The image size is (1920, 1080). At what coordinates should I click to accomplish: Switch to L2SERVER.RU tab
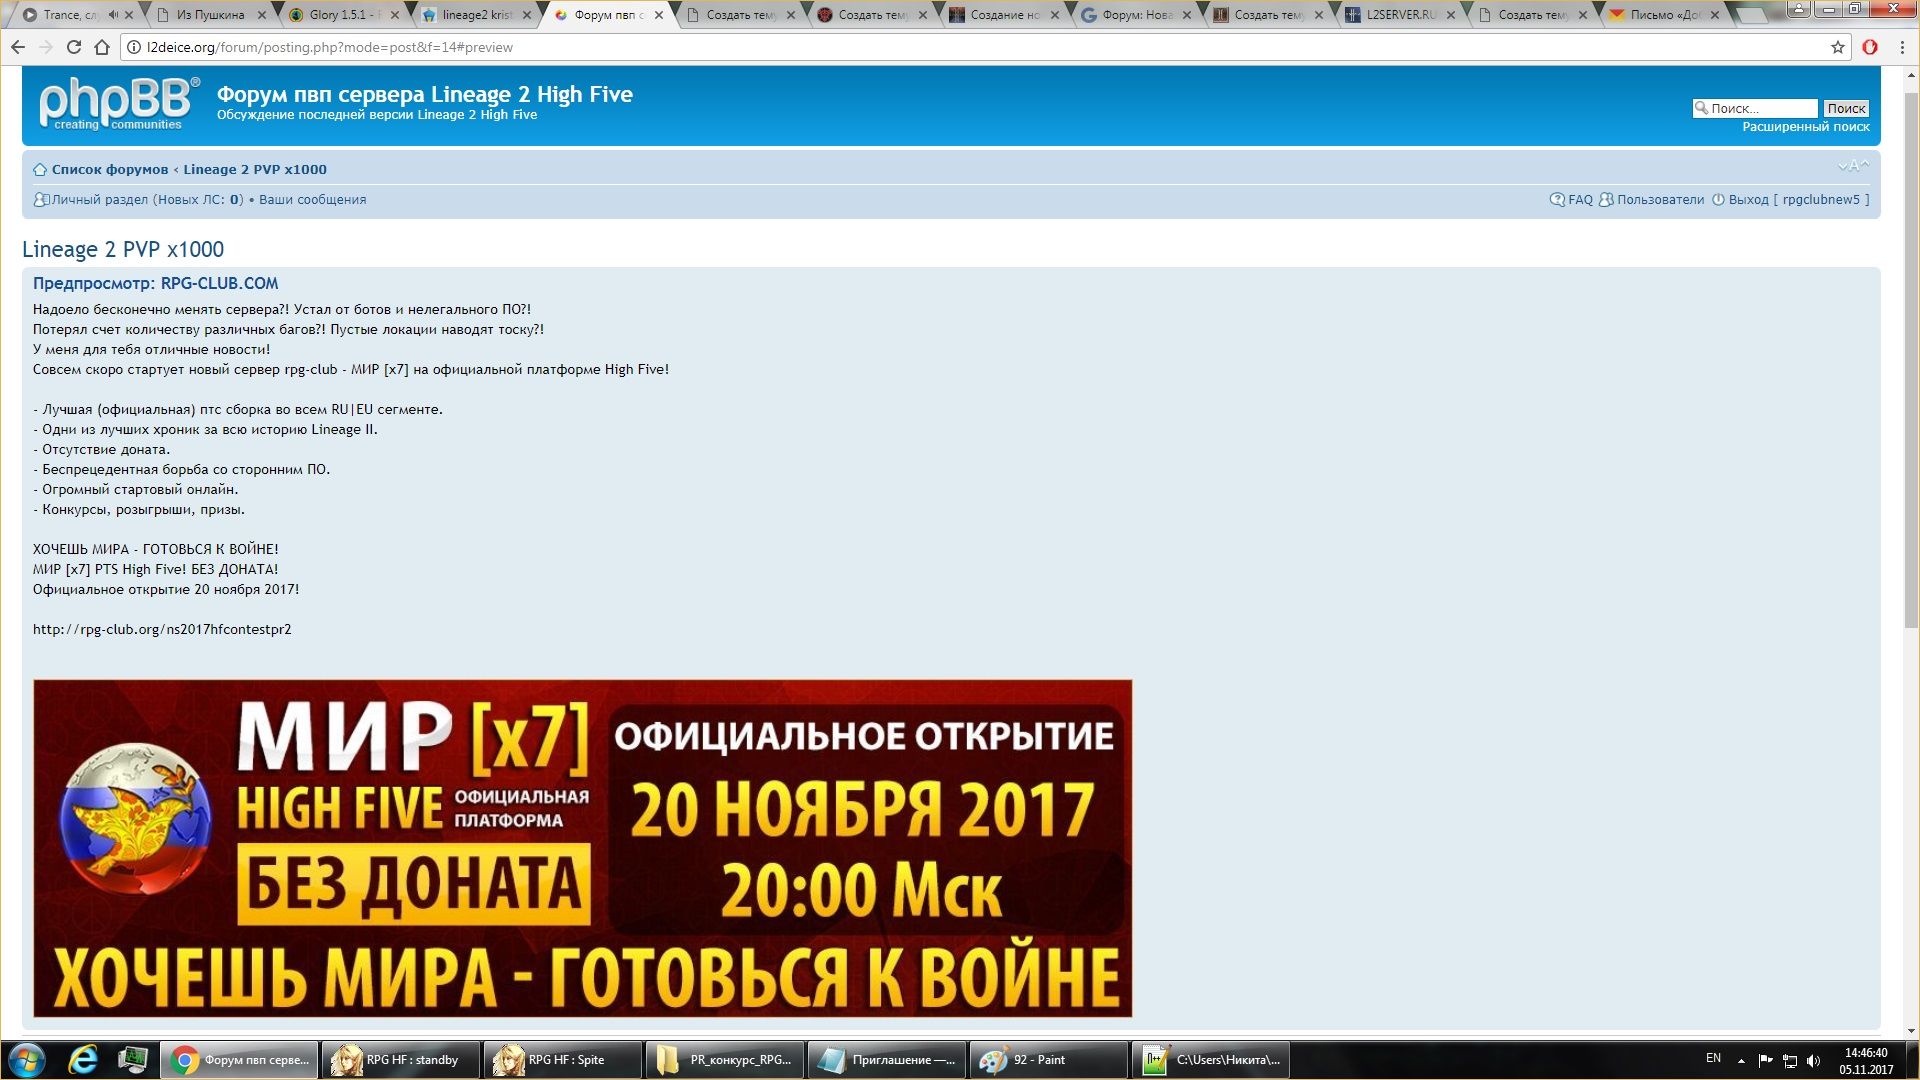1398,15
